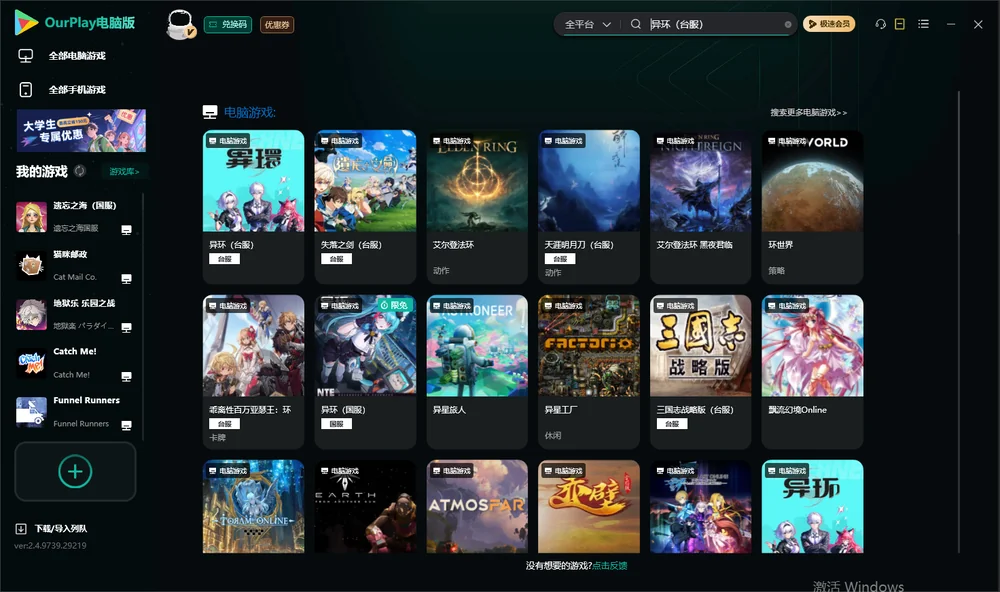Open 全部电脑游戏 section
Image resolution: width=1000 pixels, height=592 pixels.
pos(62,56)
